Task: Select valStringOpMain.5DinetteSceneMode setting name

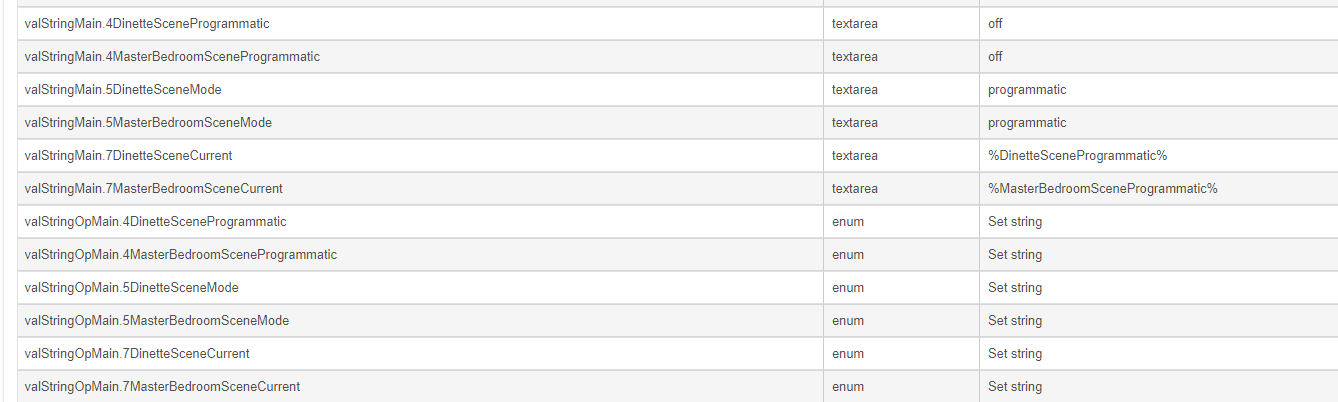Action: click(132, 287)
